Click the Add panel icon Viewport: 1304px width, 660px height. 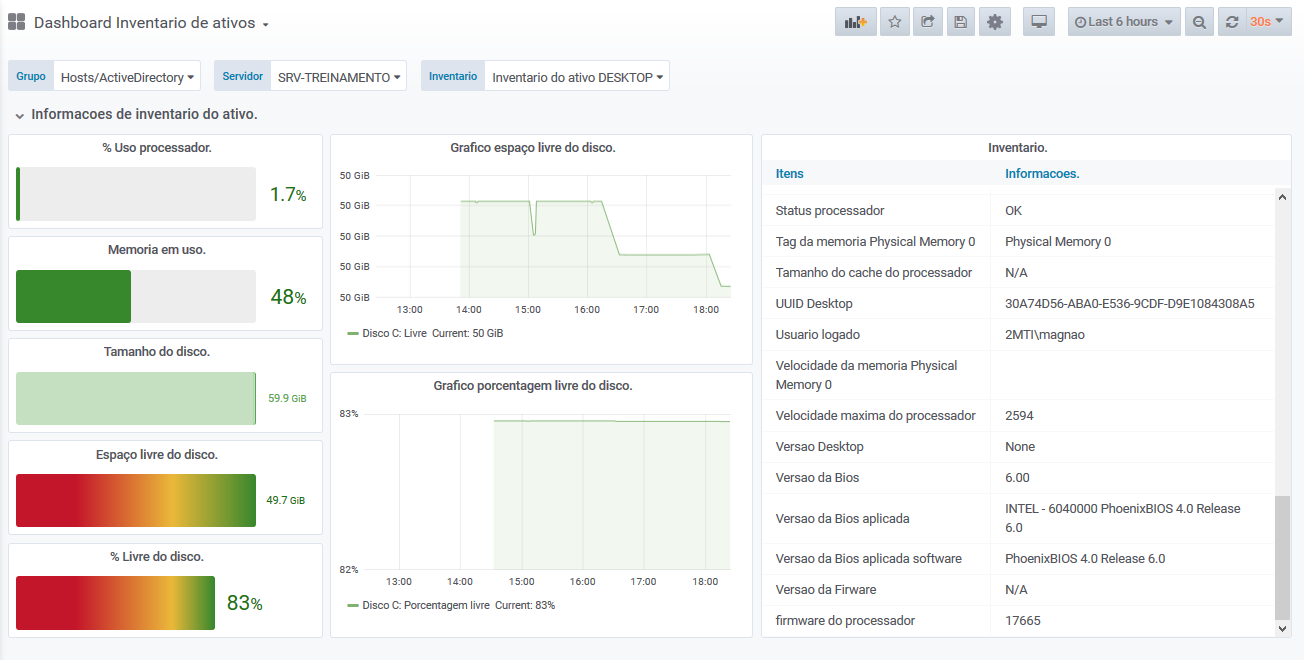coord(855,22)
